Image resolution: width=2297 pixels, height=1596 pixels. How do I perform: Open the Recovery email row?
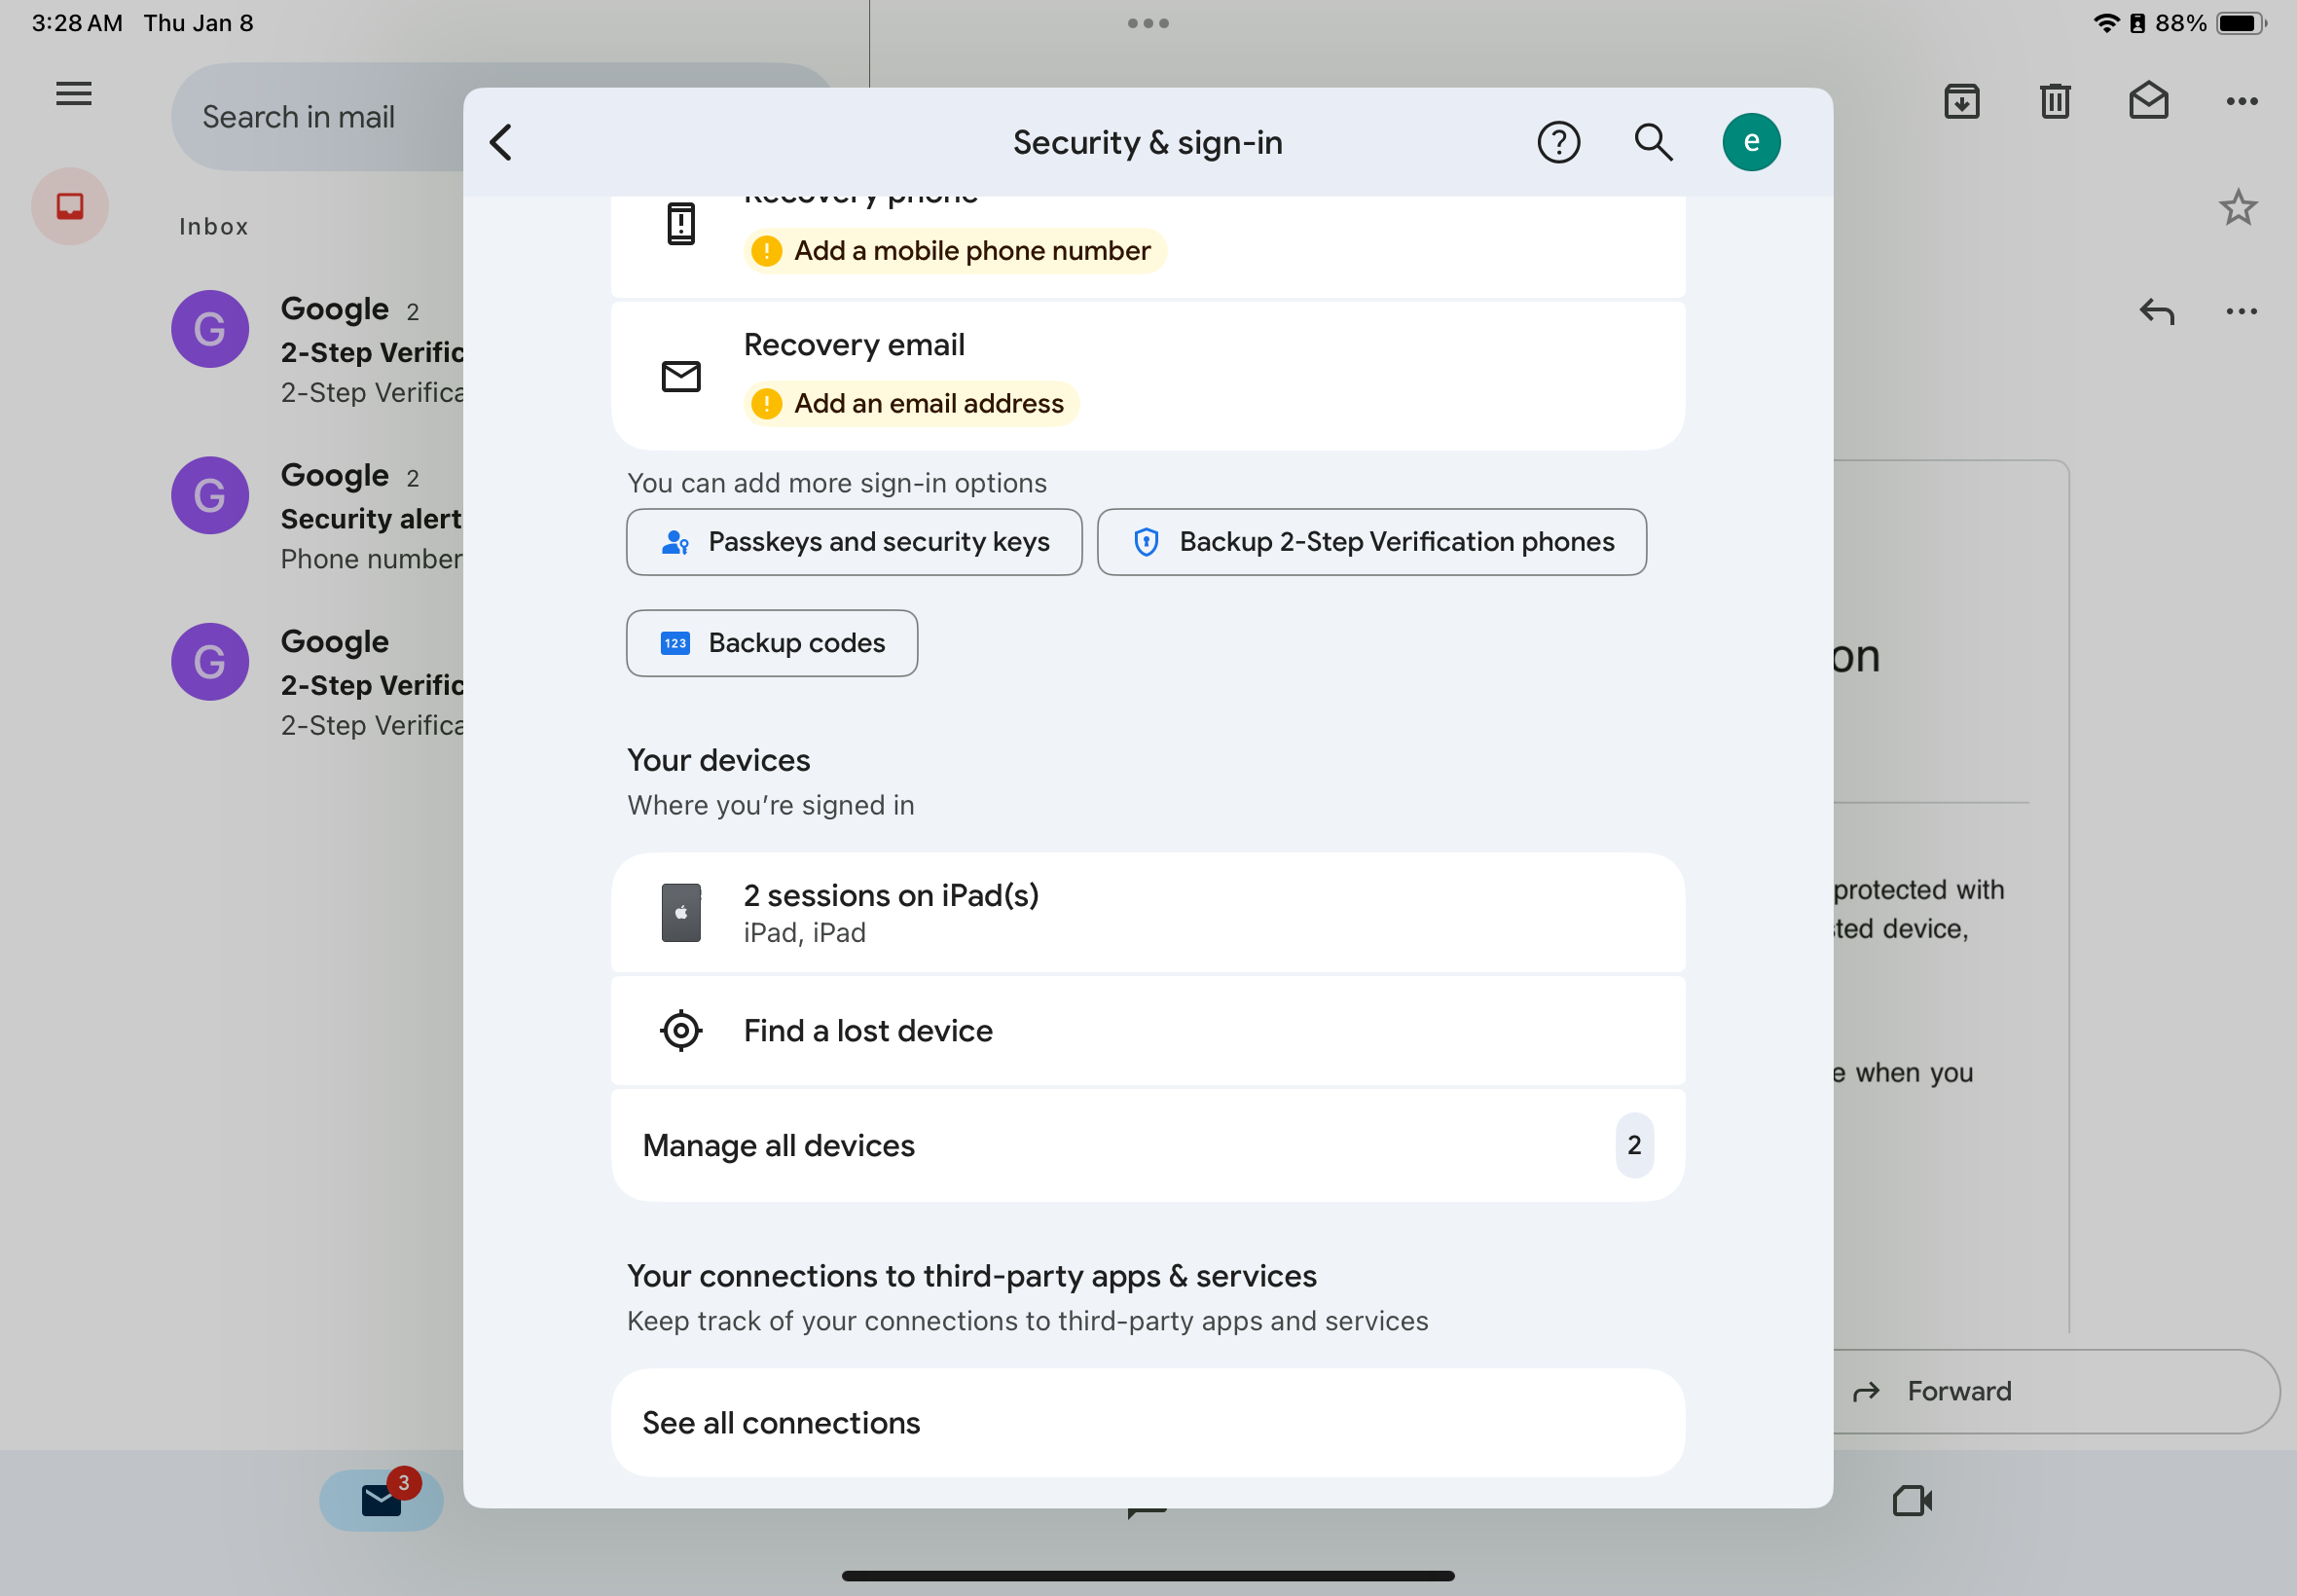coord(1148,376)
